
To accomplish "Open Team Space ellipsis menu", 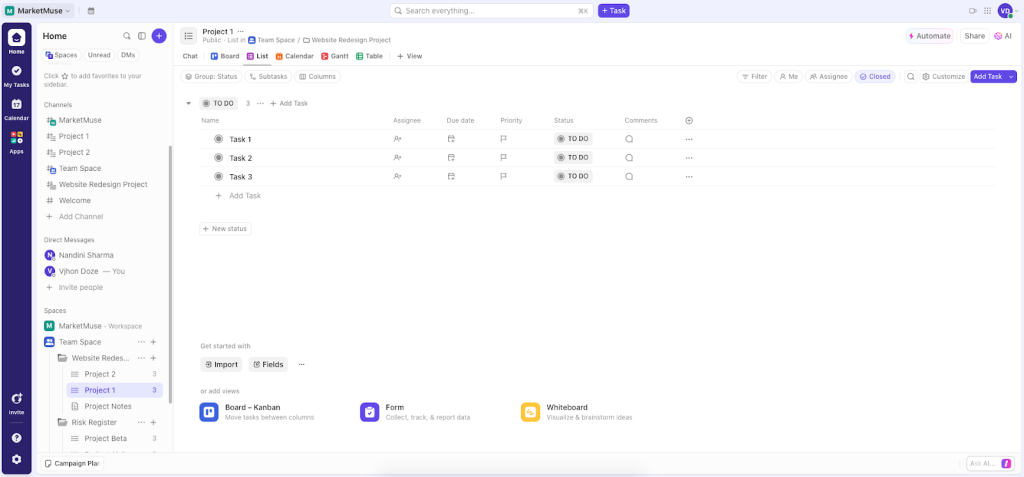I will (x=141, y=342).
